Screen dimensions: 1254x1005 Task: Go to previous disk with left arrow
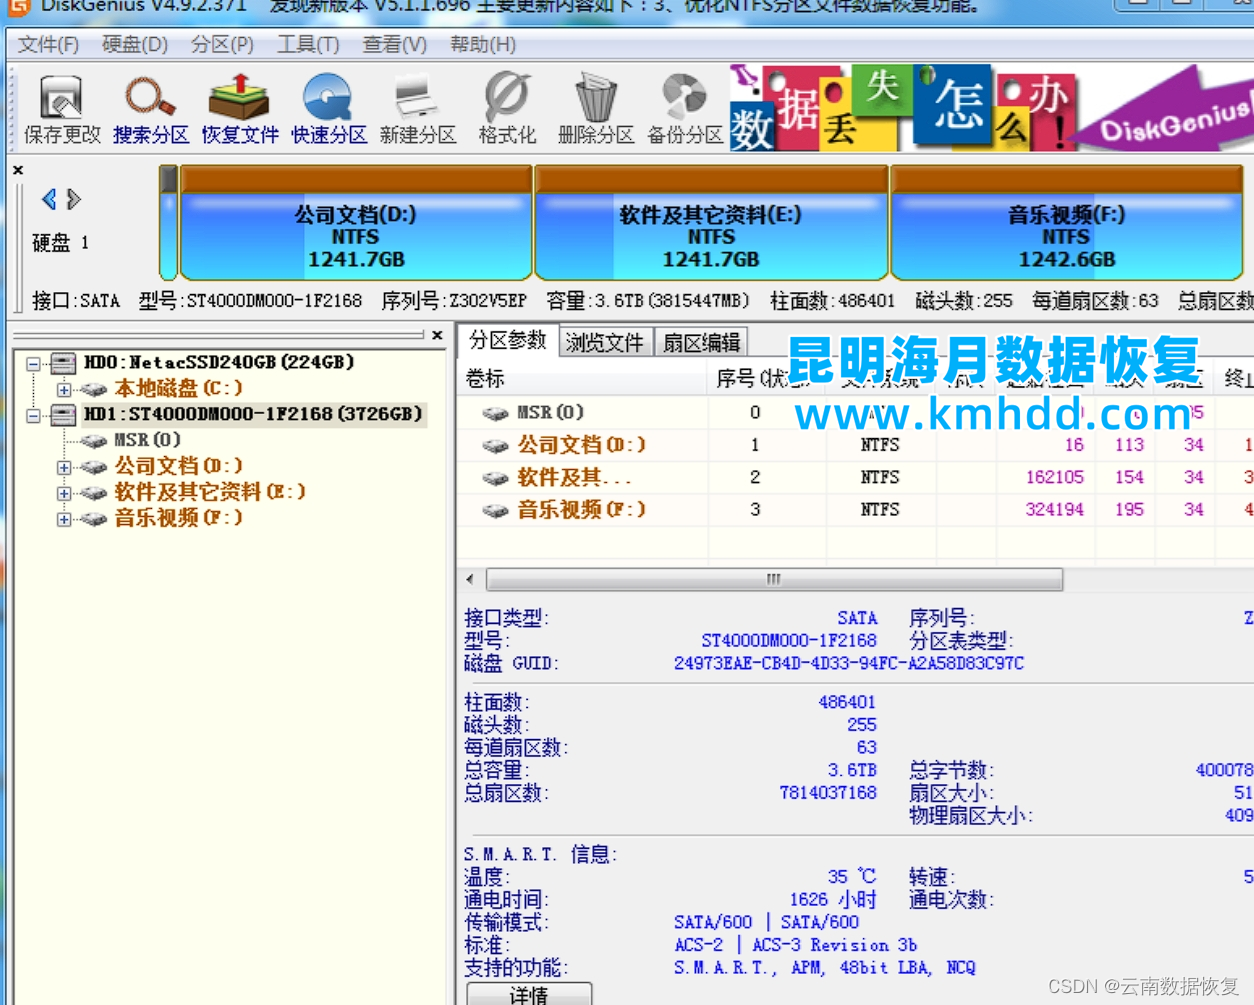tap(48, 199)
